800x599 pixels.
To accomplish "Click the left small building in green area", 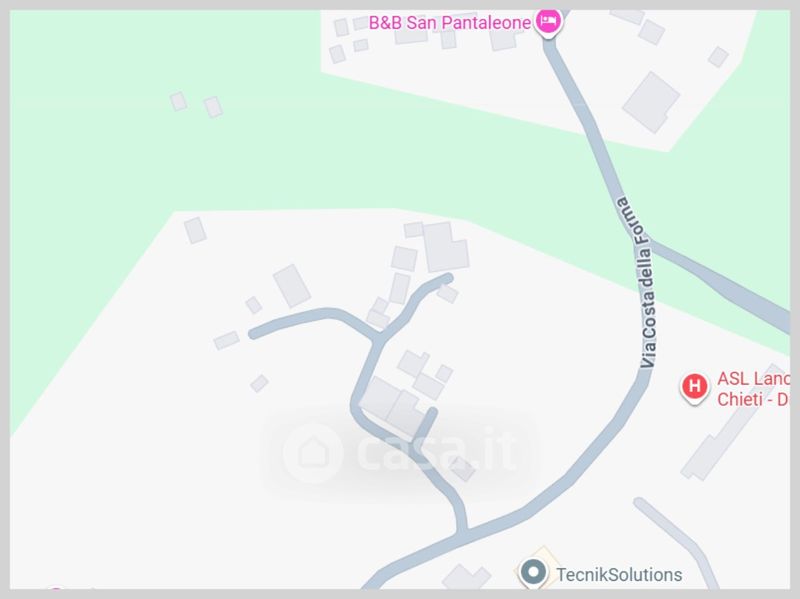I will click(x=178, y=102).
